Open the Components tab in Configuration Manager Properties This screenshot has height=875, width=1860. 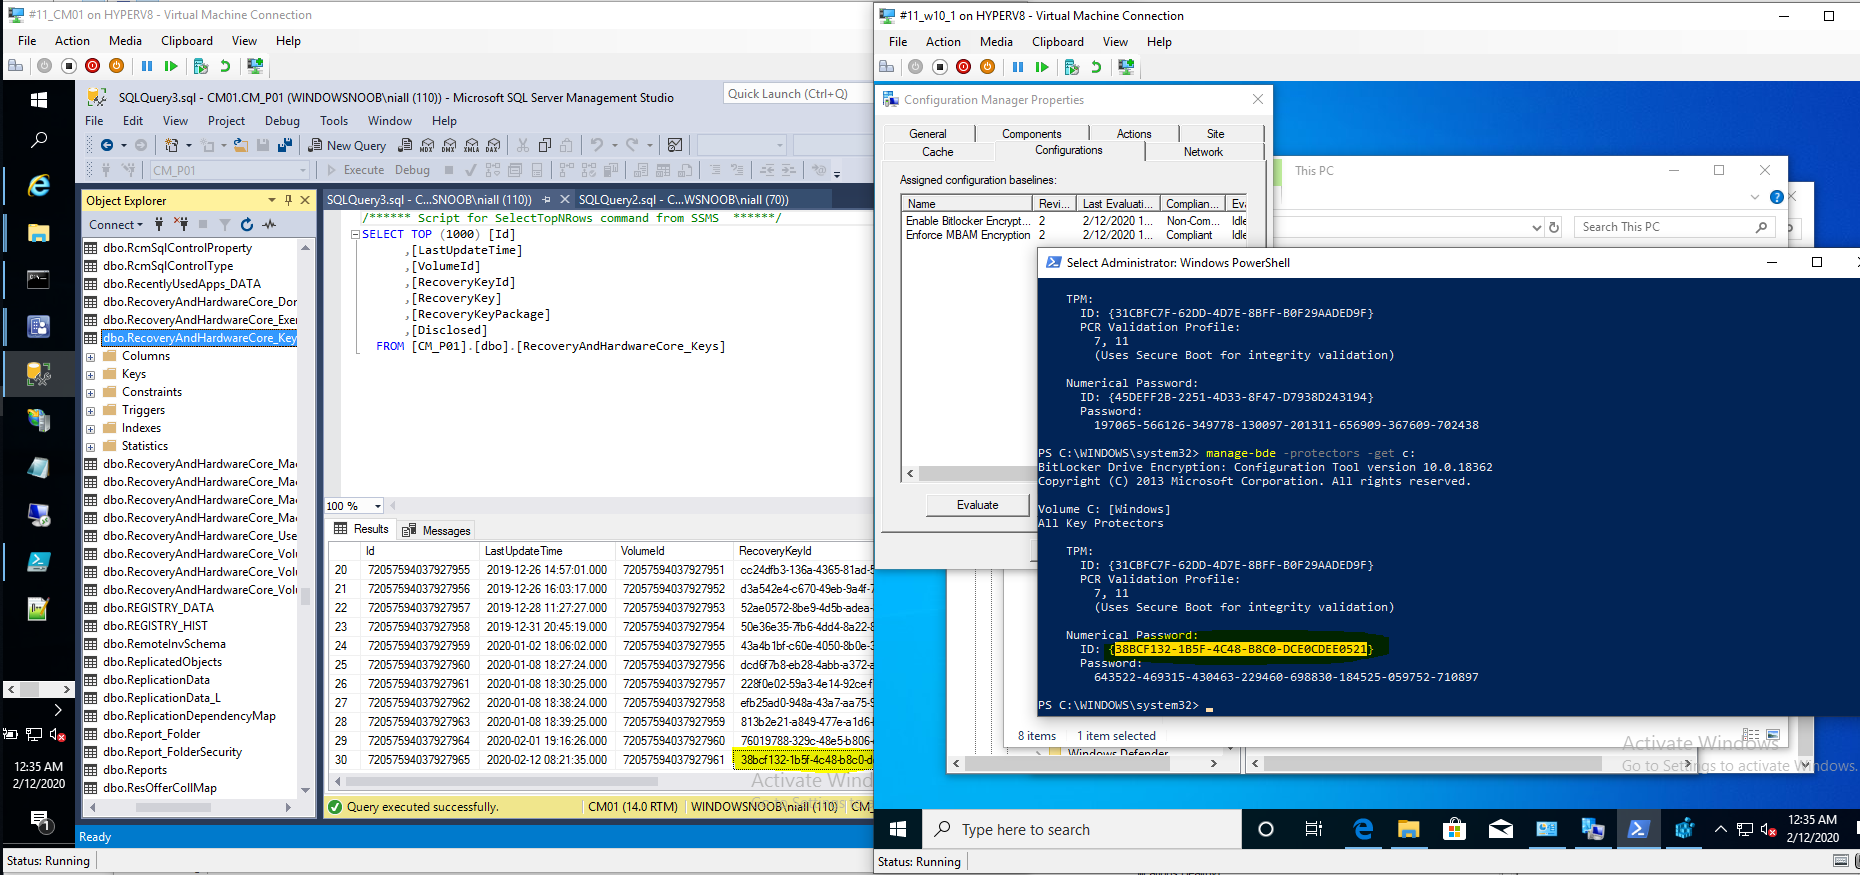1031,133
